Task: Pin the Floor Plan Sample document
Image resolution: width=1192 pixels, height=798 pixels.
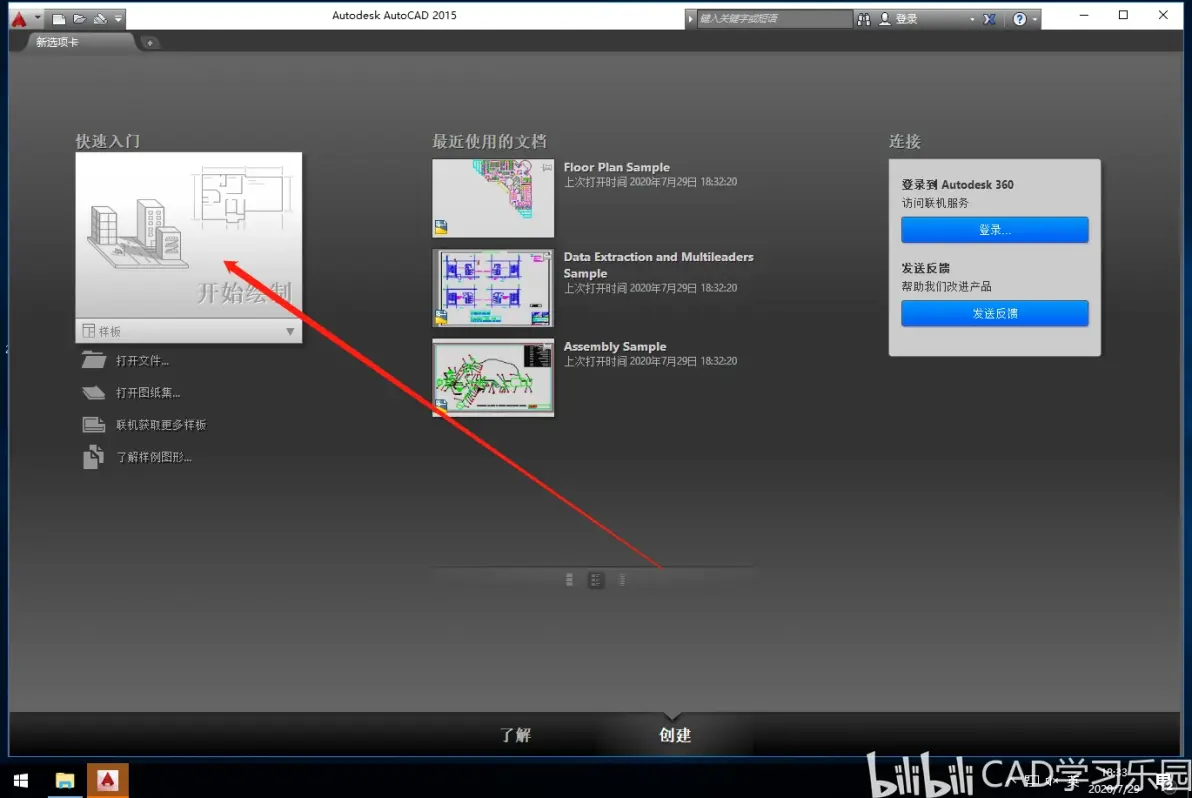Action: (547, 167)
